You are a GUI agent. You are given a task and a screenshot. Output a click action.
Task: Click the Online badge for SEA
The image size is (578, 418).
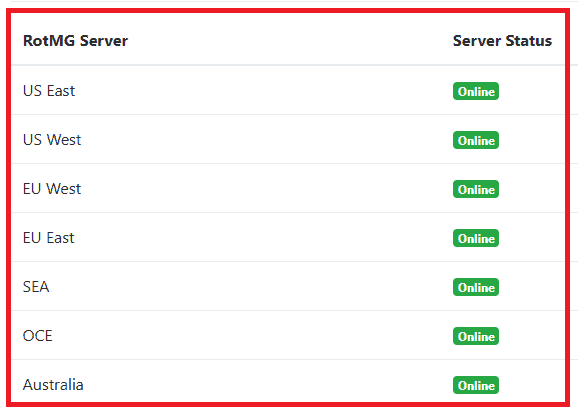pos(476,287)
